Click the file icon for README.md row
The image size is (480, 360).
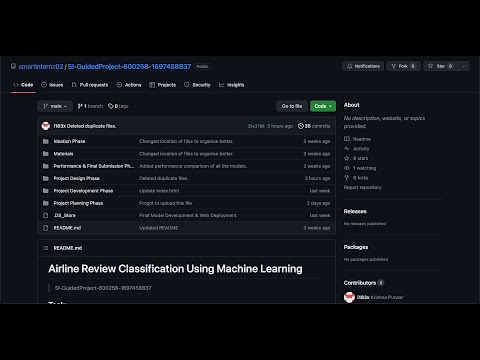coord(46,228)
